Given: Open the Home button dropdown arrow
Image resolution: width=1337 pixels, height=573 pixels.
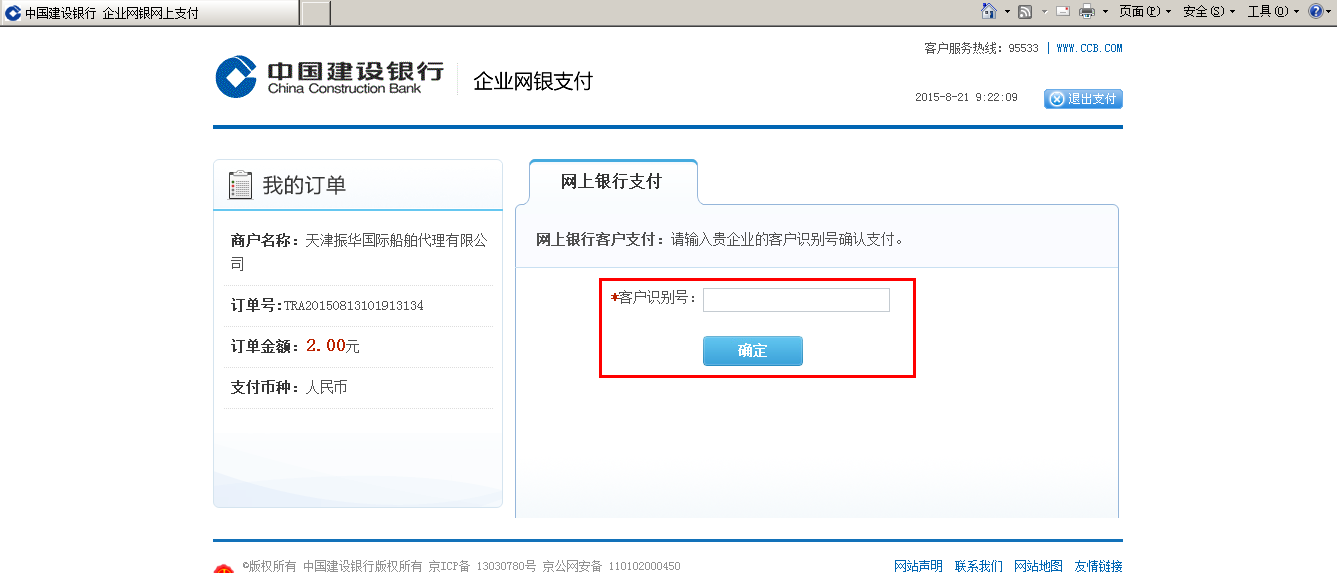Looking at the screenshot, I should coord(1007,12).
